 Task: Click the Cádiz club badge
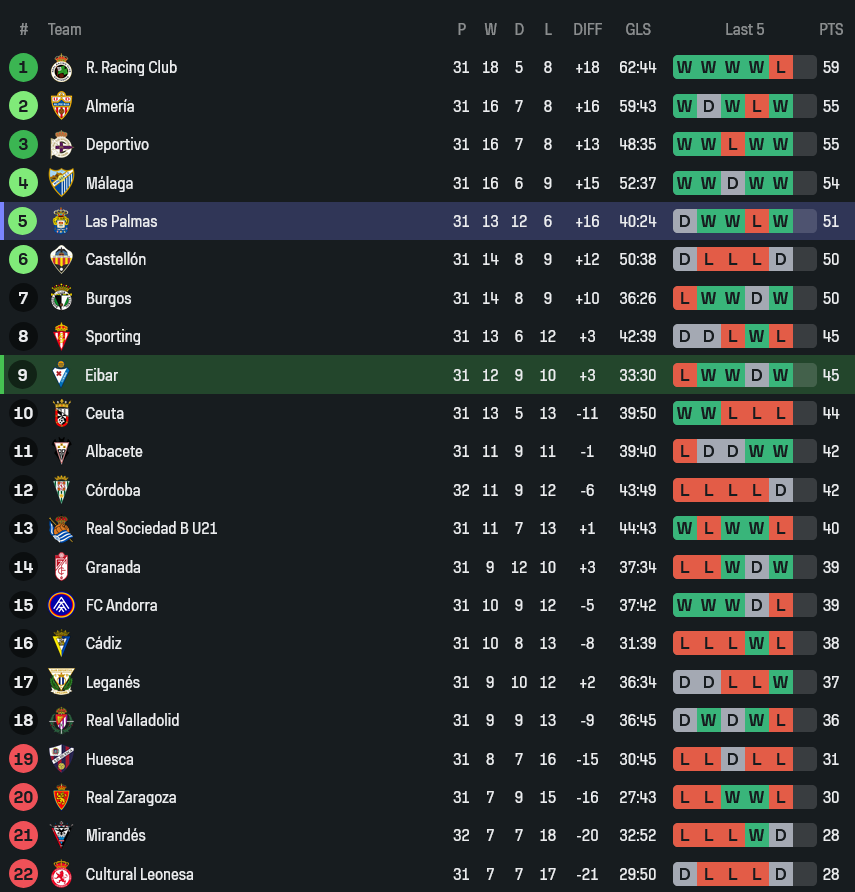coord(61,643)
